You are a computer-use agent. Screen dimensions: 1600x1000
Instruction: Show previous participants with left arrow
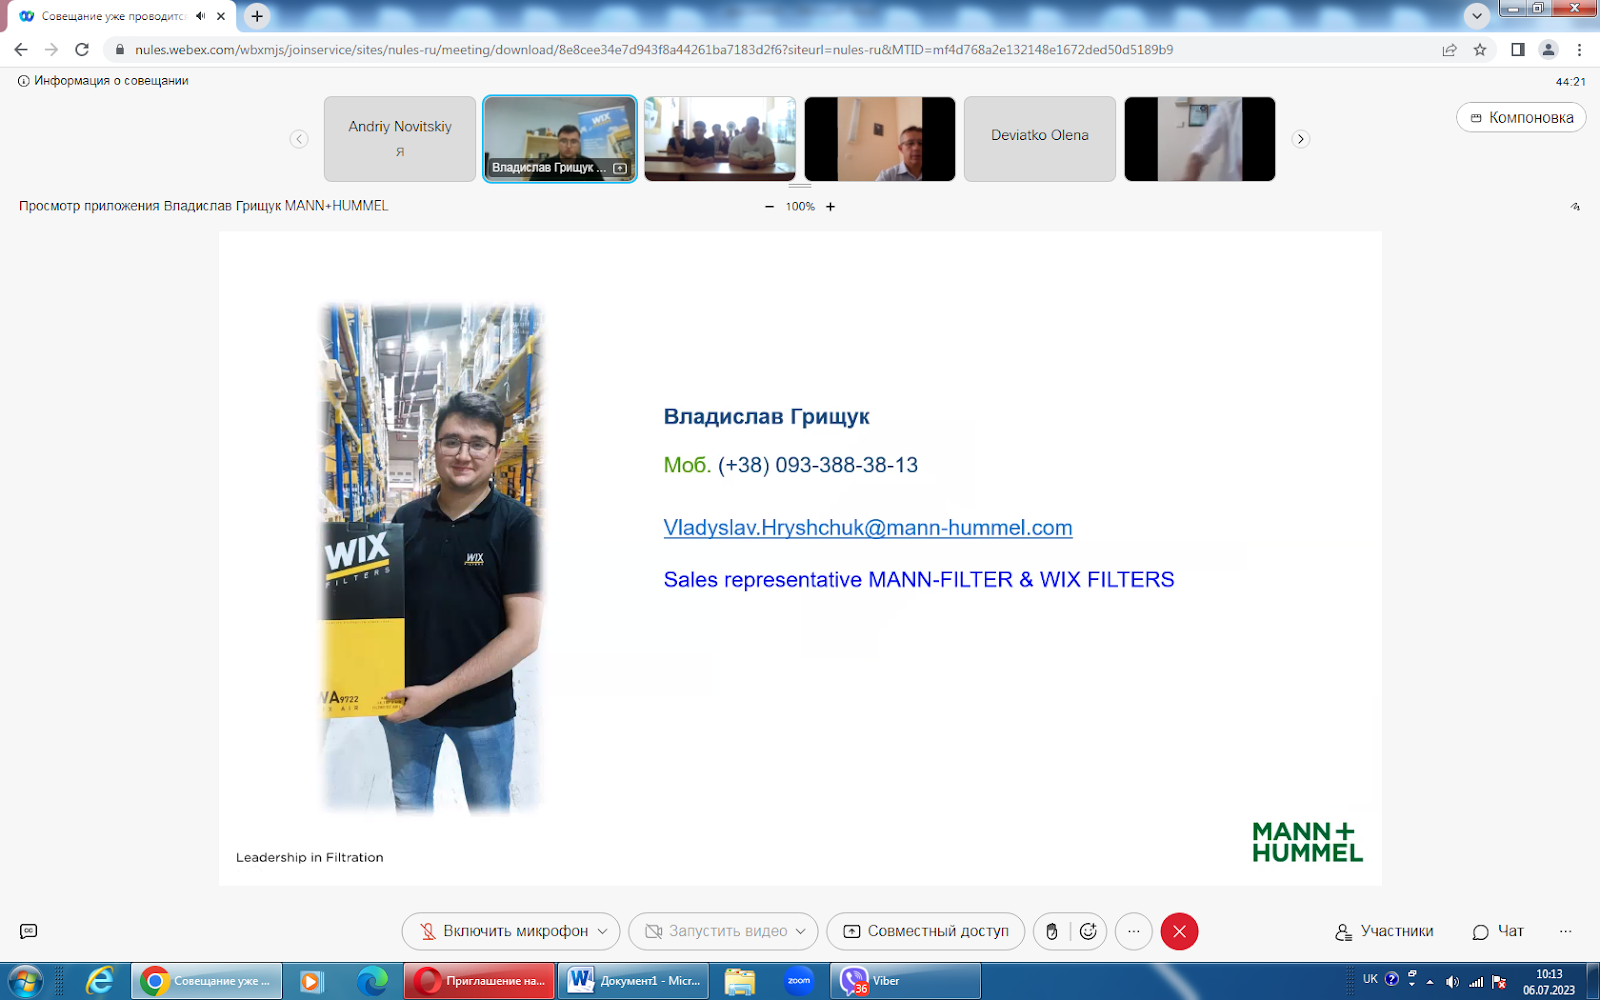(x=299, y=139)
